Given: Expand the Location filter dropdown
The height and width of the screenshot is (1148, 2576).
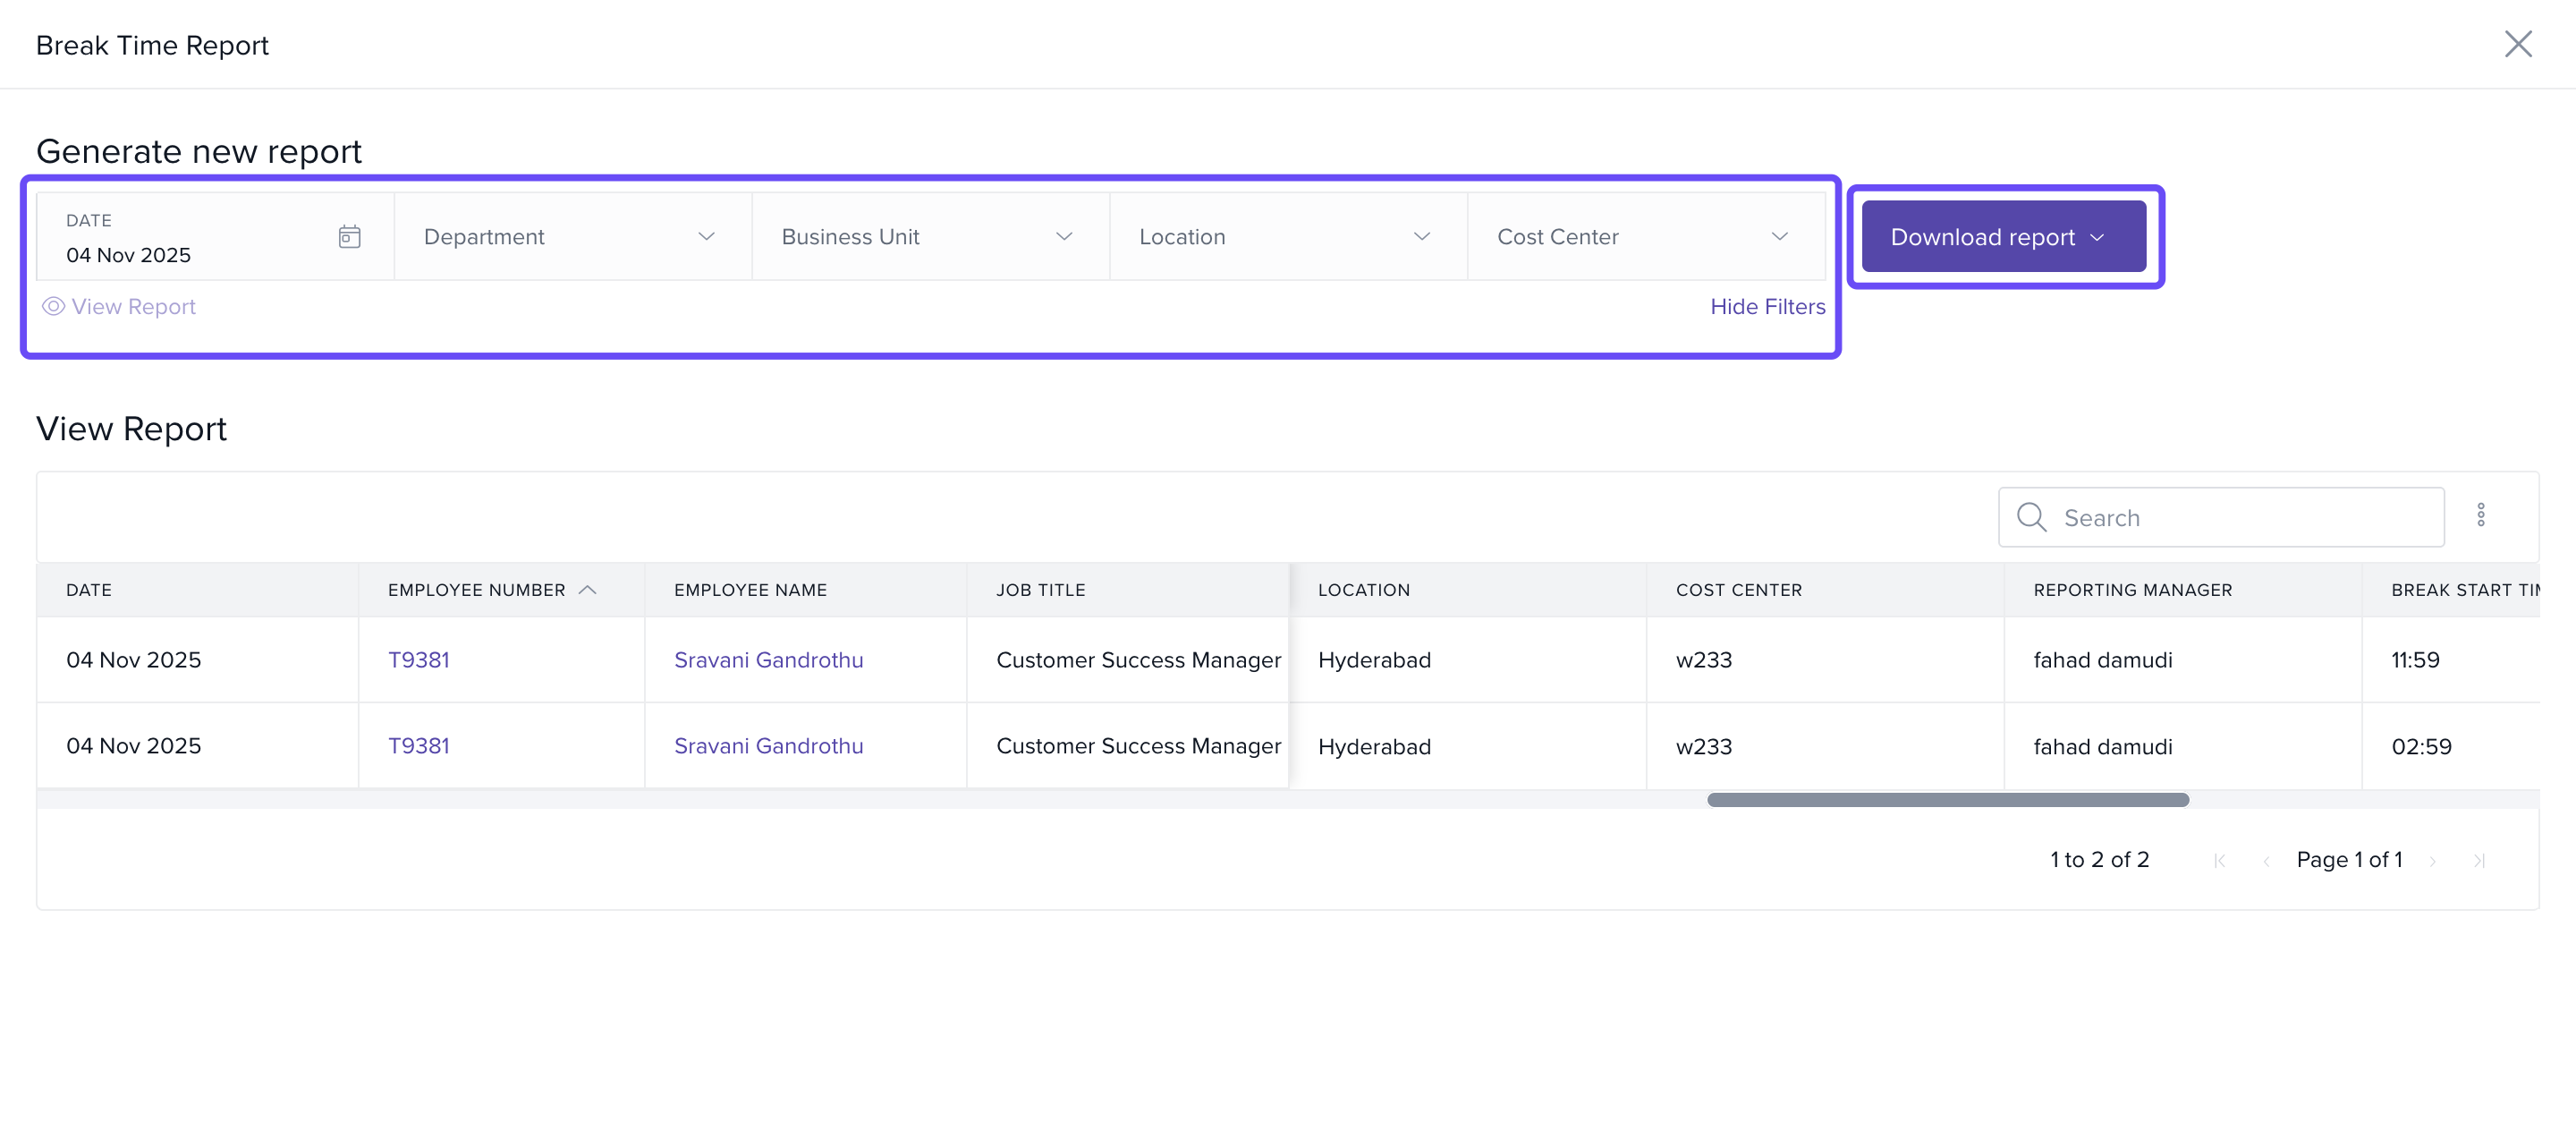Looking at the screenshot, I should point(1287,237).
